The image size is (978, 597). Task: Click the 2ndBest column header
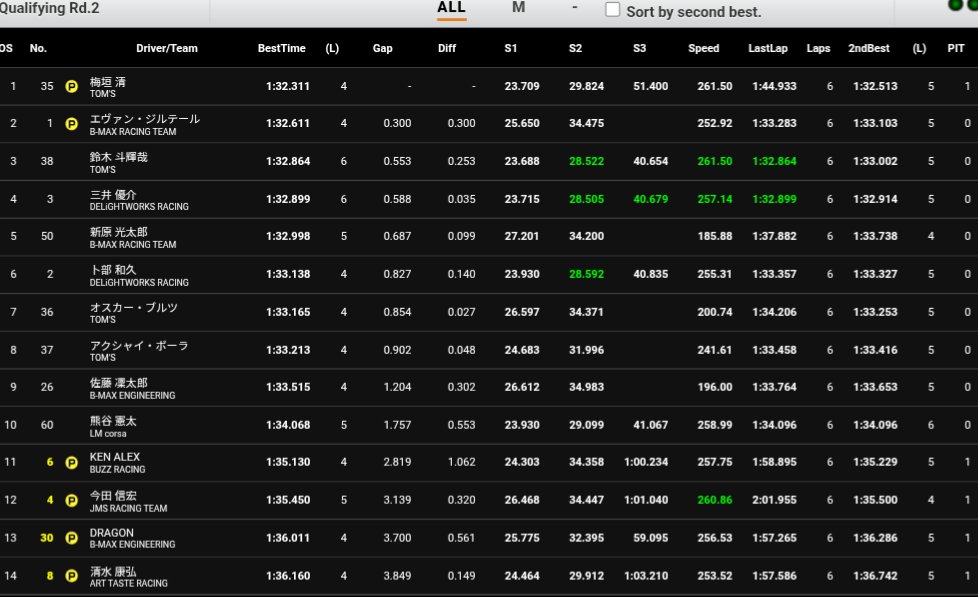(x=869, y=48)
